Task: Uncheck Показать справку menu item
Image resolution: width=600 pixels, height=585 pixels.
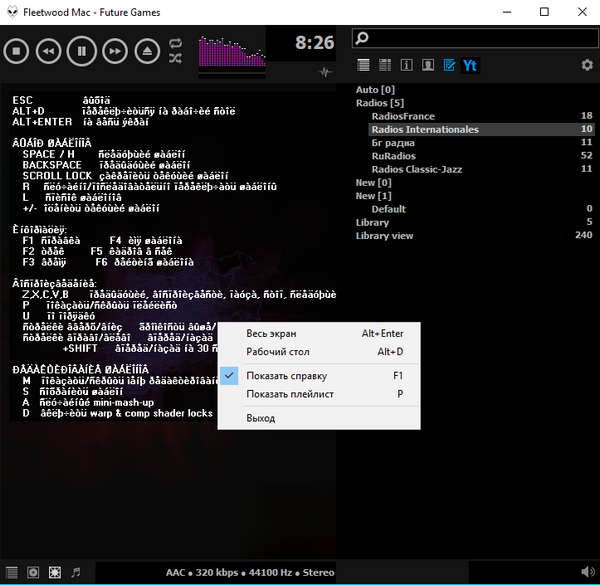Action: click(286, 375)
